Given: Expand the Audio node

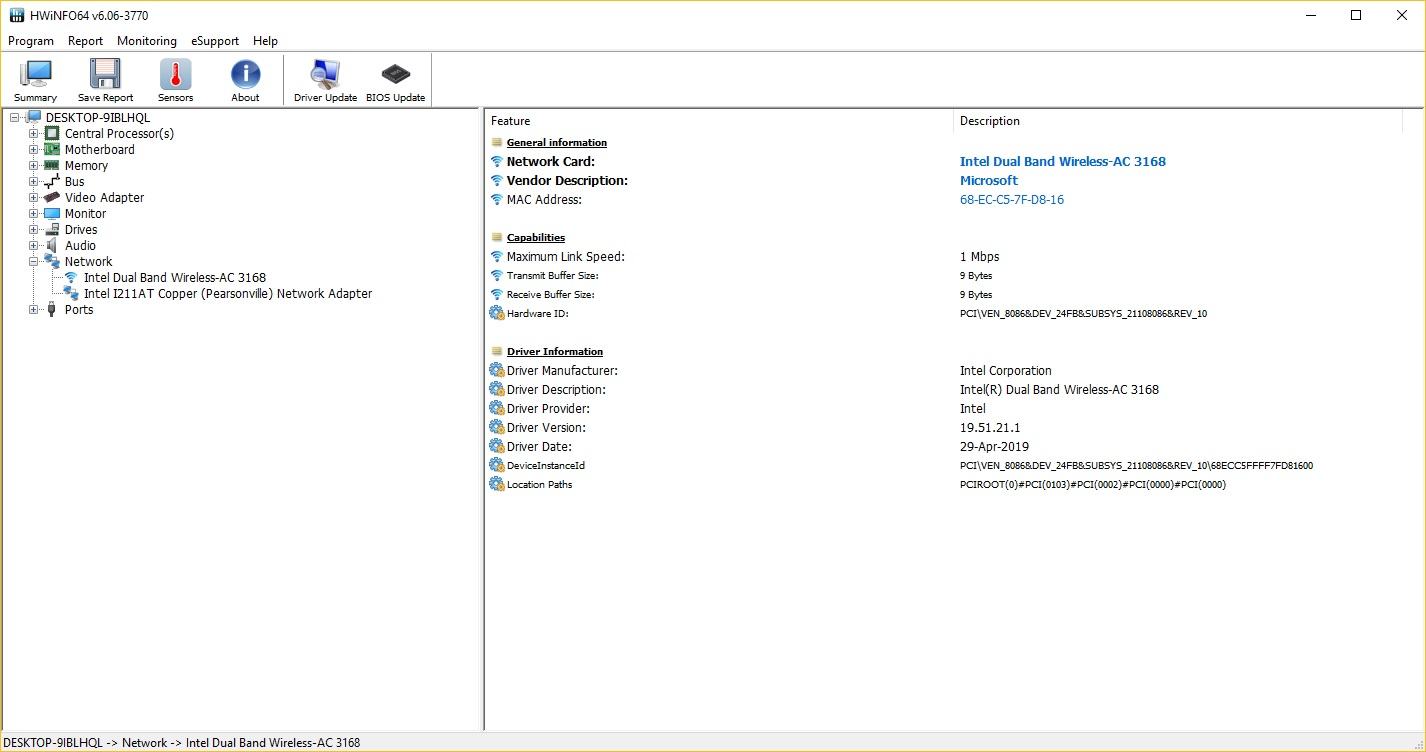Looking at the screenshot, I should 34,245.
